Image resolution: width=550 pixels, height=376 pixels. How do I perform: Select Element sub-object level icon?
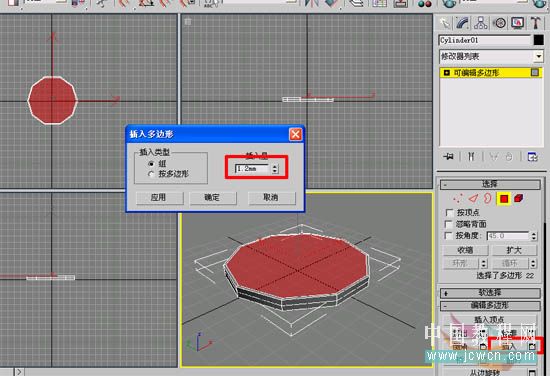[518, 199]
